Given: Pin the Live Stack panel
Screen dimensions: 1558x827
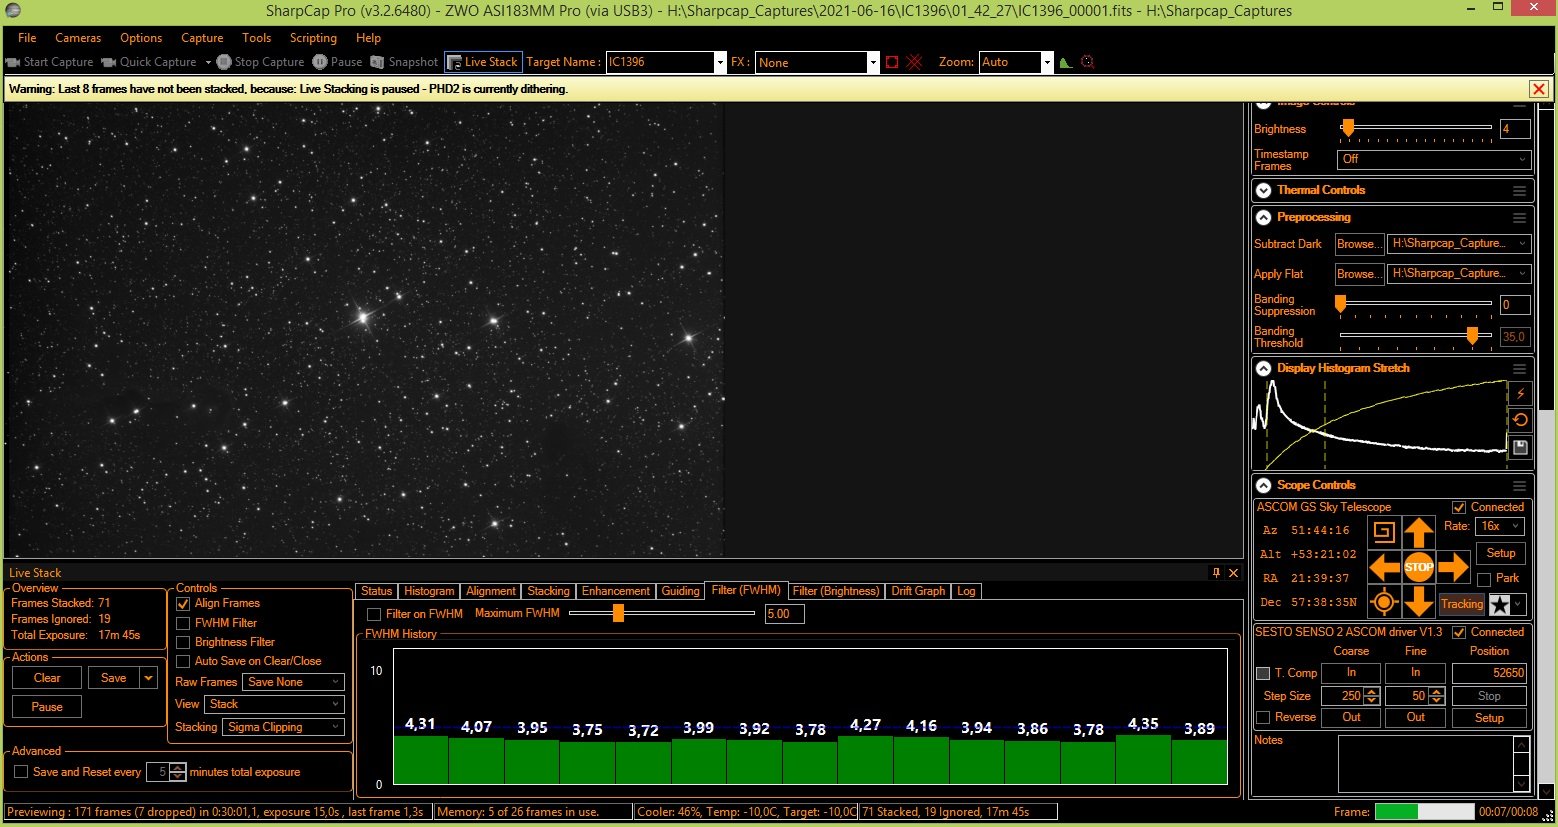Looking at the screenshot, I should (x=1216, y=573).
